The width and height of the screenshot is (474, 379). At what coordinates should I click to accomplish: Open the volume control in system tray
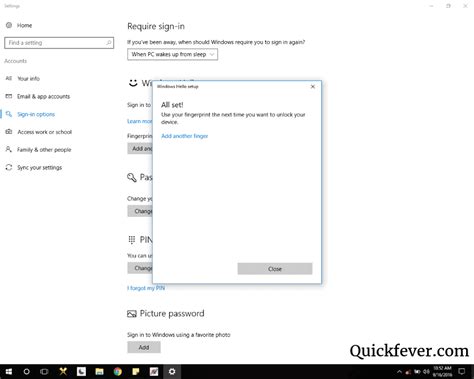tap(426, 371)
